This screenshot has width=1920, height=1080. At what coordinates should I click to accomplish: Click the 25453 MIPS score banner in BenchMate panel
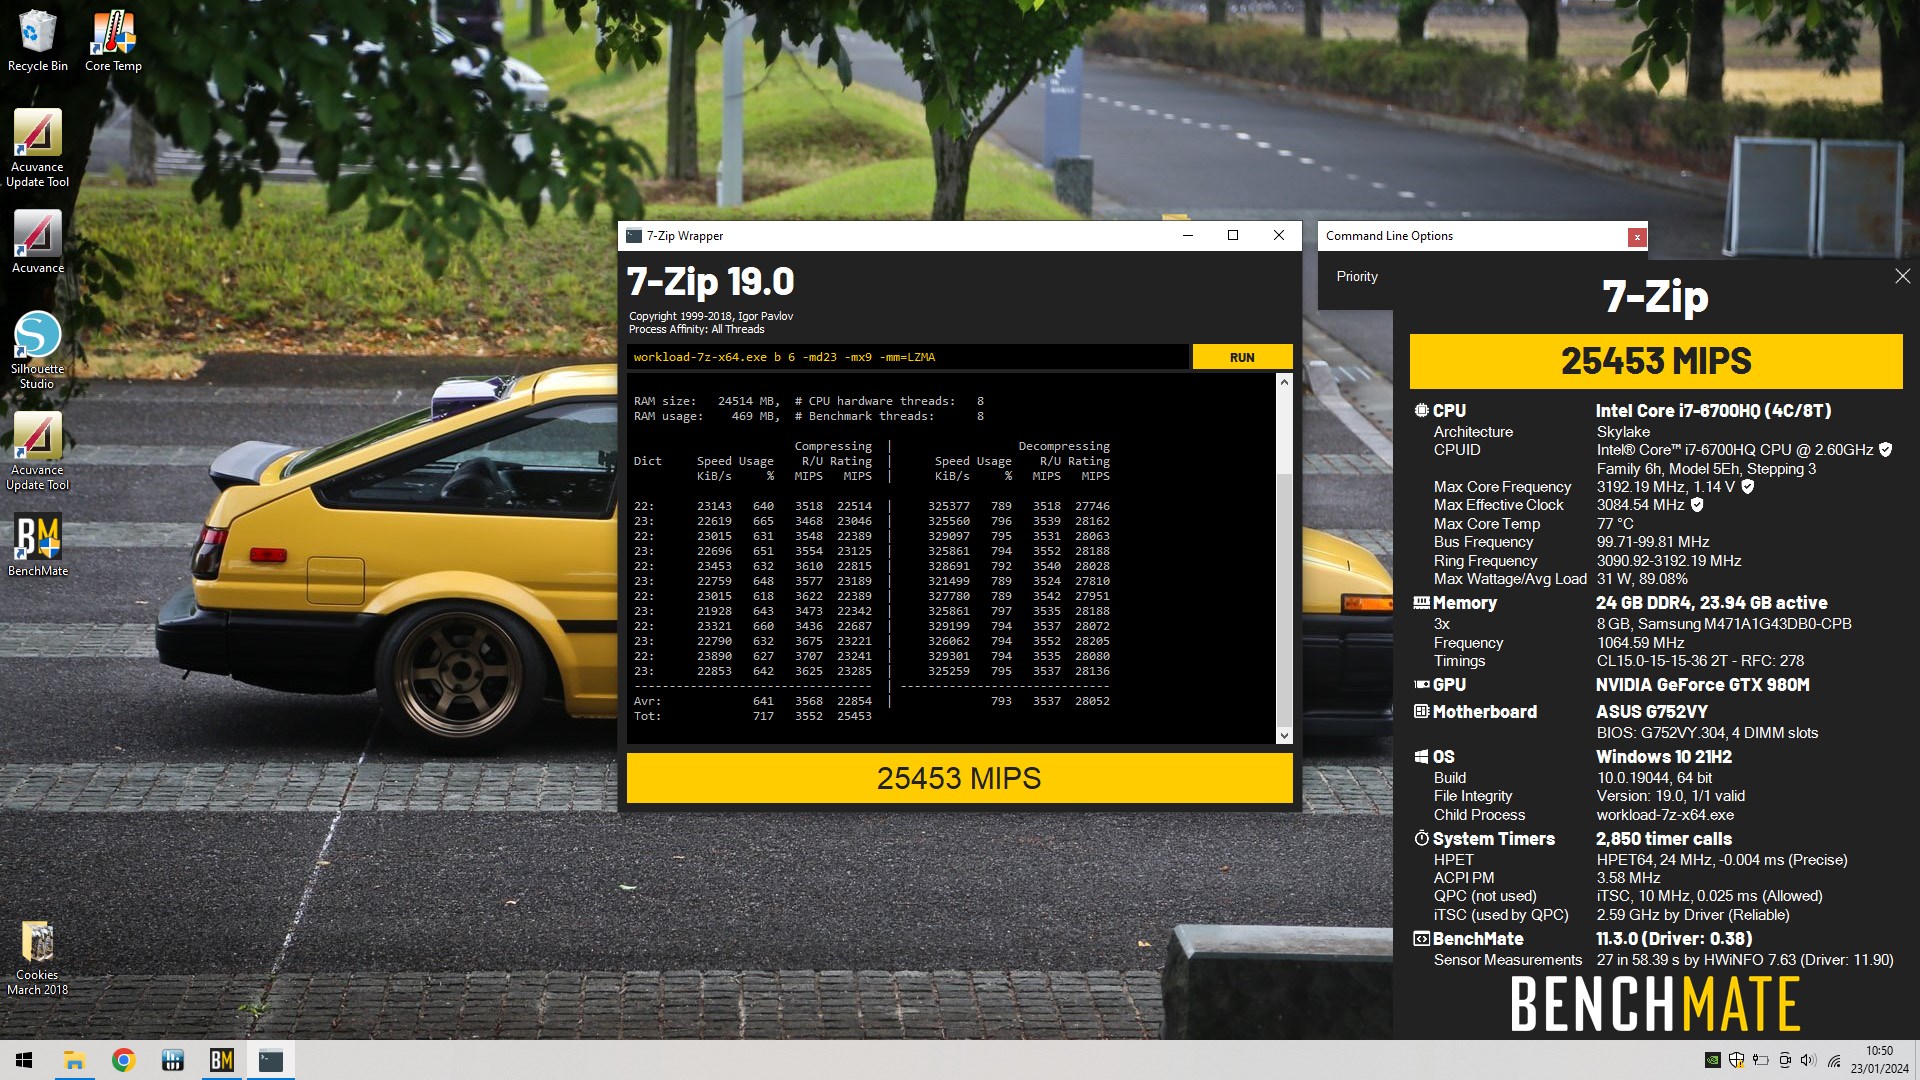[1656, 361]
